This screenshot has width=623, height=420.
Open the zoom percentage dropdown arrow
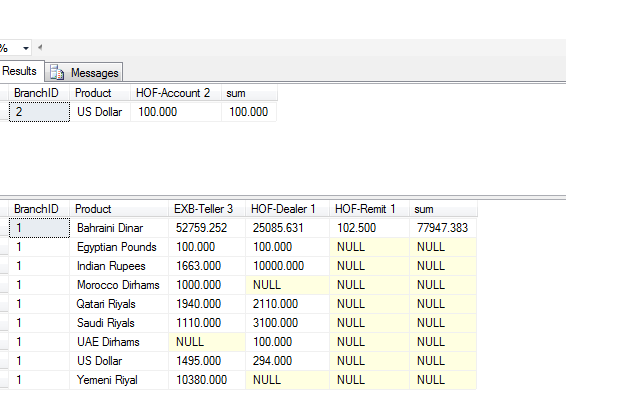(26, 48)
